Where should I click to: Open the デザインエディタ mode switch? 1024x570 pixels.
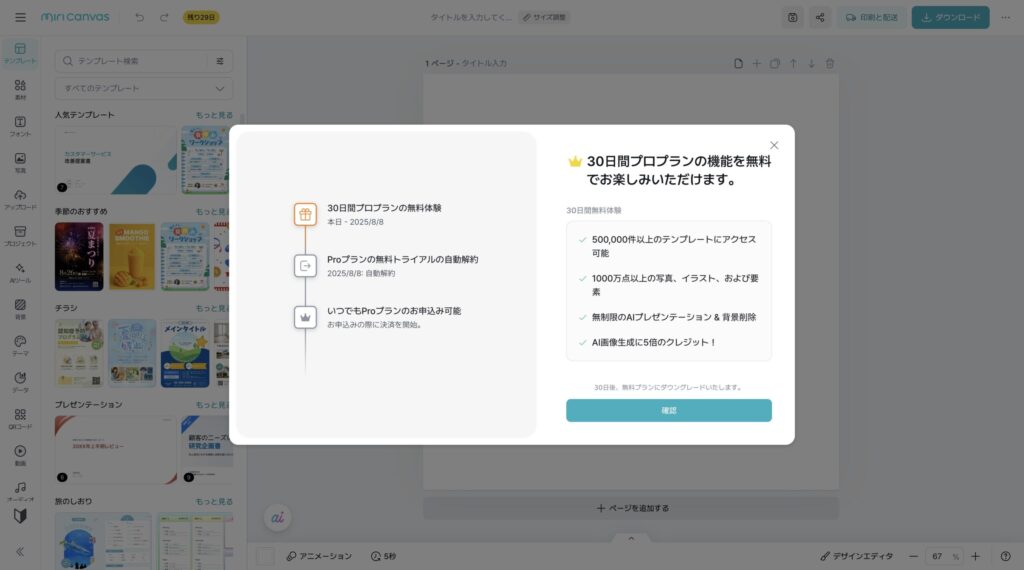tap(856, 556)
